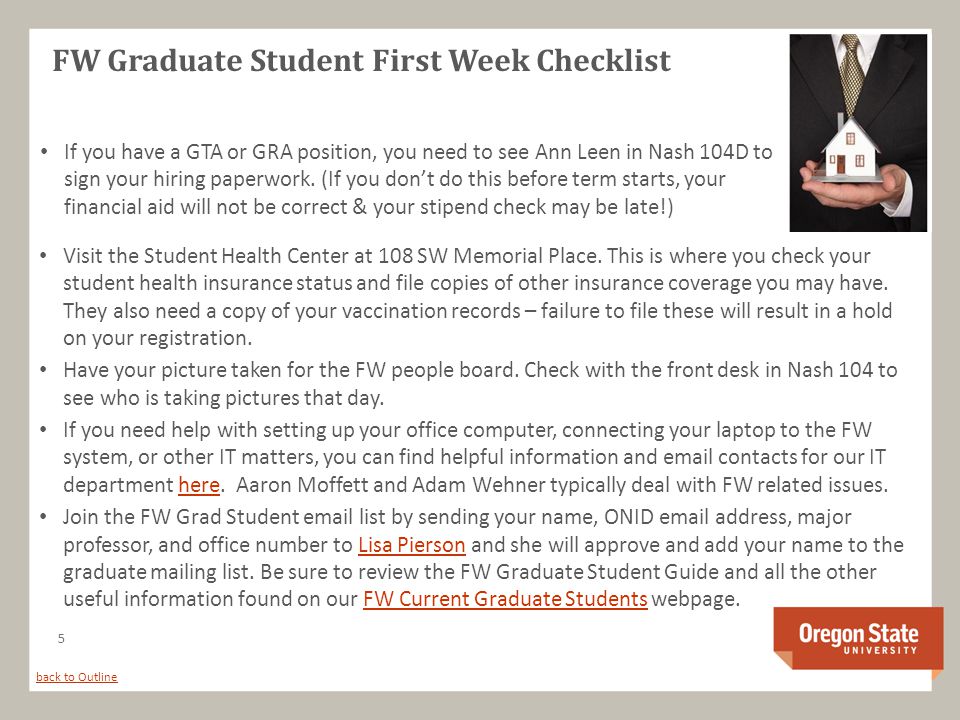Viewport: 960px width, 720px height.
Task: Open FW Current Graduate Students link
Action: (505, 598)
